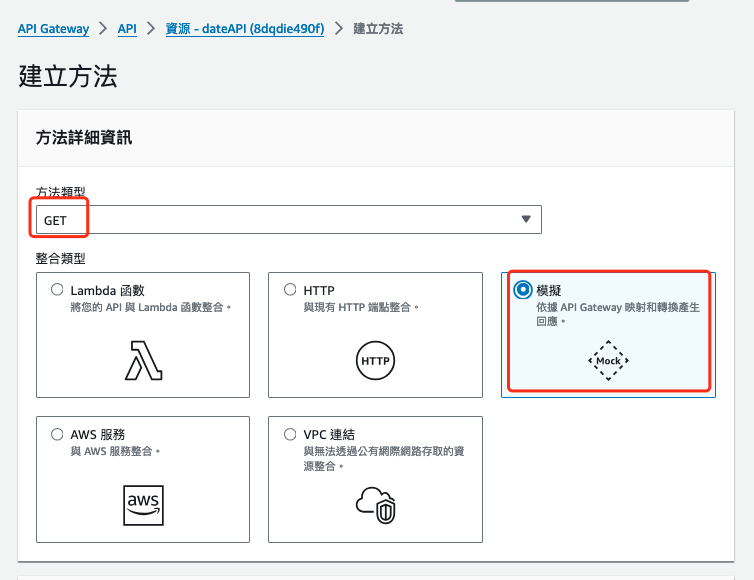This screenshot has height=580, width=754.
Task: Select the 模擬 (Mock) radio button
Action: [523, 290]
